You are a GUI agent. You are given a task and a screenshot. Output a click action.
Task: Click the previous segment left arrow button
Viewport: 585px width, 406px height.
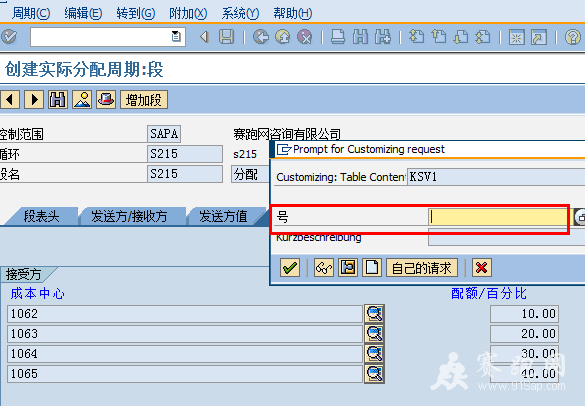tap(10, 100)
